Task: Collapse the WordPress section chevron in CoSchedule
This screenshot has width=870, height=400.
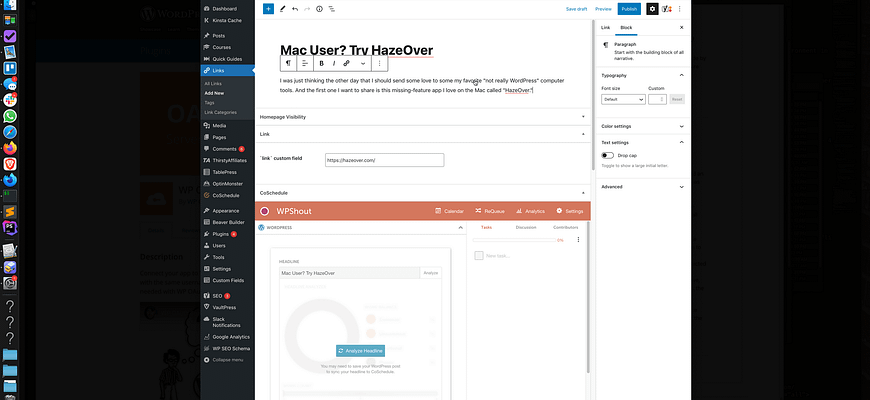Action: tap(461, 227)
